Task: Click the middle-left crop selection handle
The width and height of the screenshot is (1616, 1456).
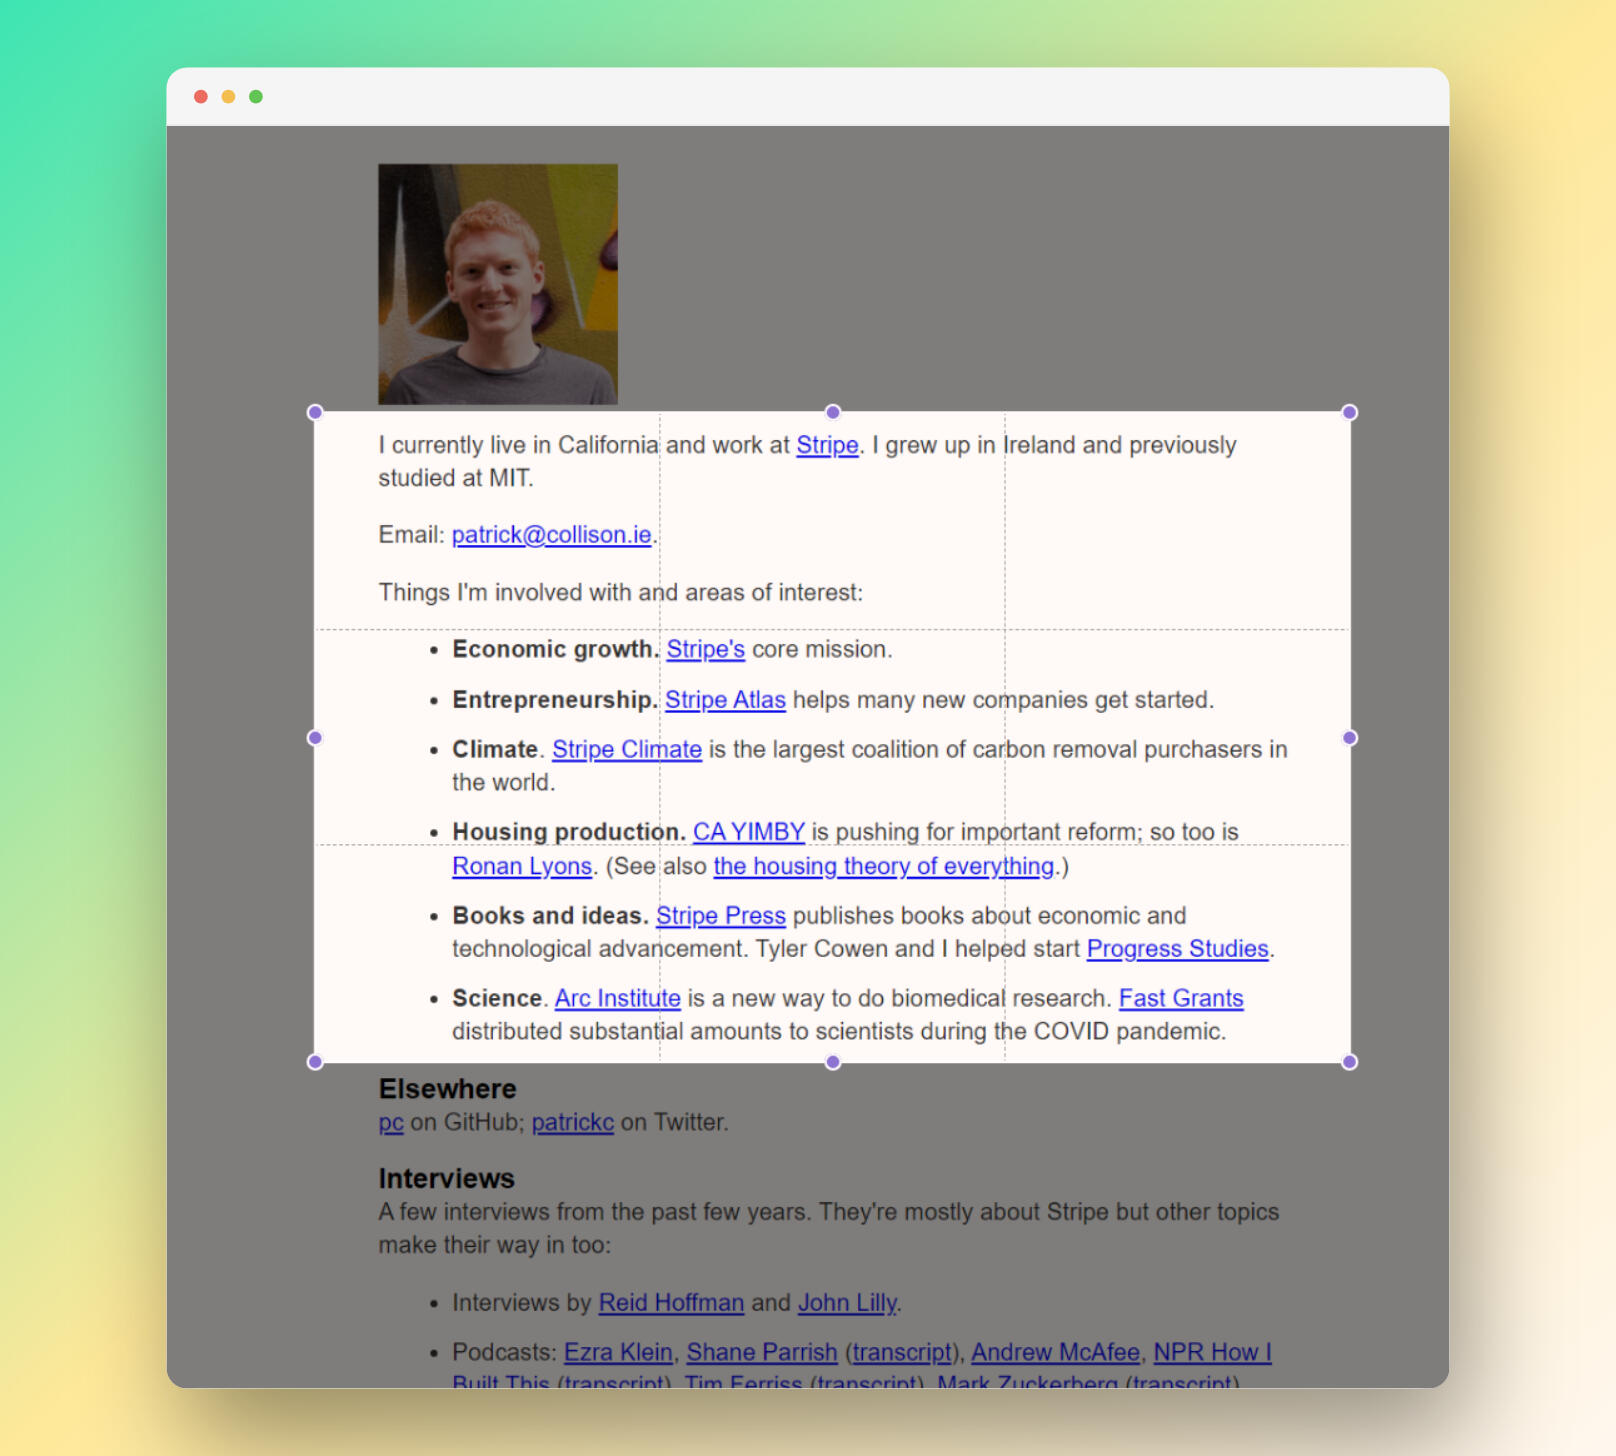Action: 315,737
